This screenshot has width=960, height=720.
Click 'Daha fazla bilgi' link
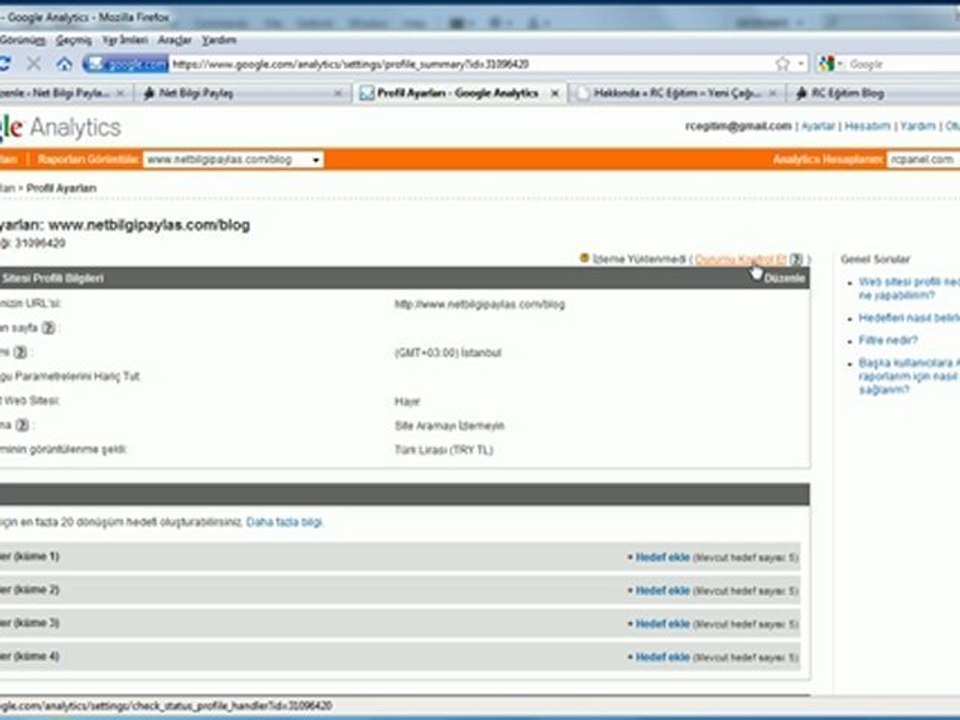[x=284, y=522]
